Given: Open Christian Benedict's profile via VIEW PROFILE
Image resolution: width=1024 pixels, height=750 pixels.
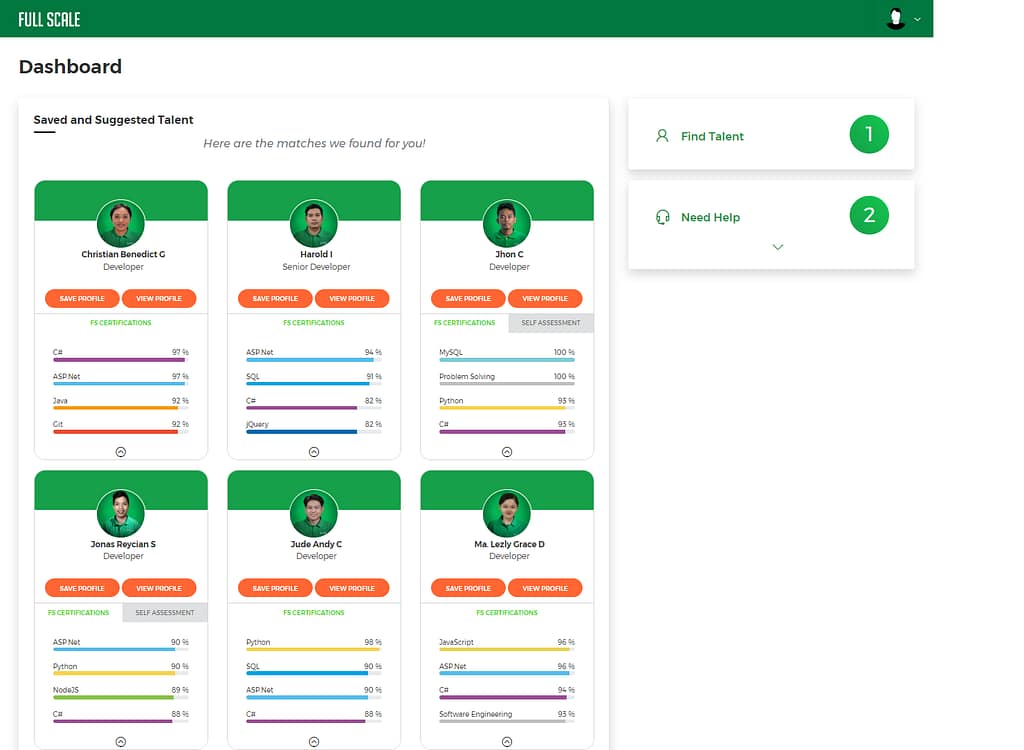Looking at the screenshot, I should tap(159, 298).
